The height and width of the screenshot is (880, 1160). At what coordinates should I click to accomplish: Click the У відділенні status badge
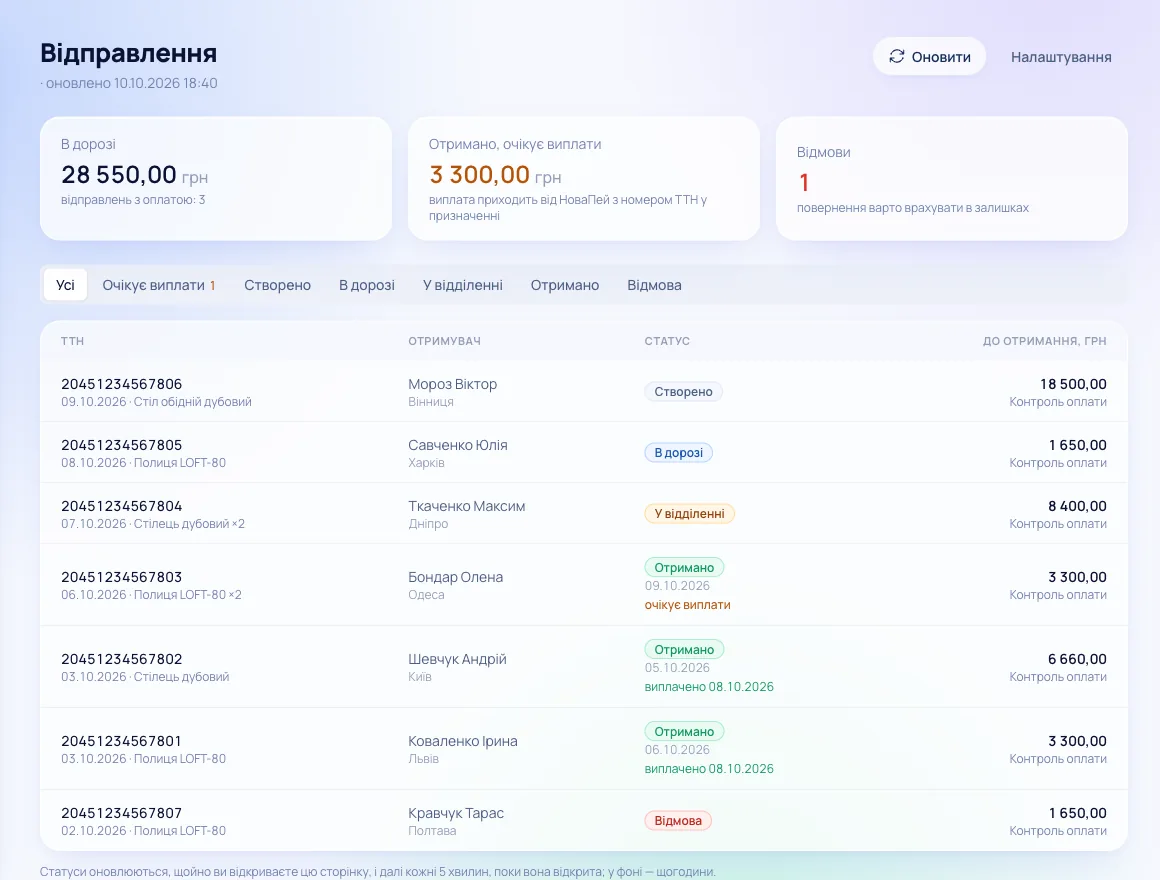[x=689, y=513]
